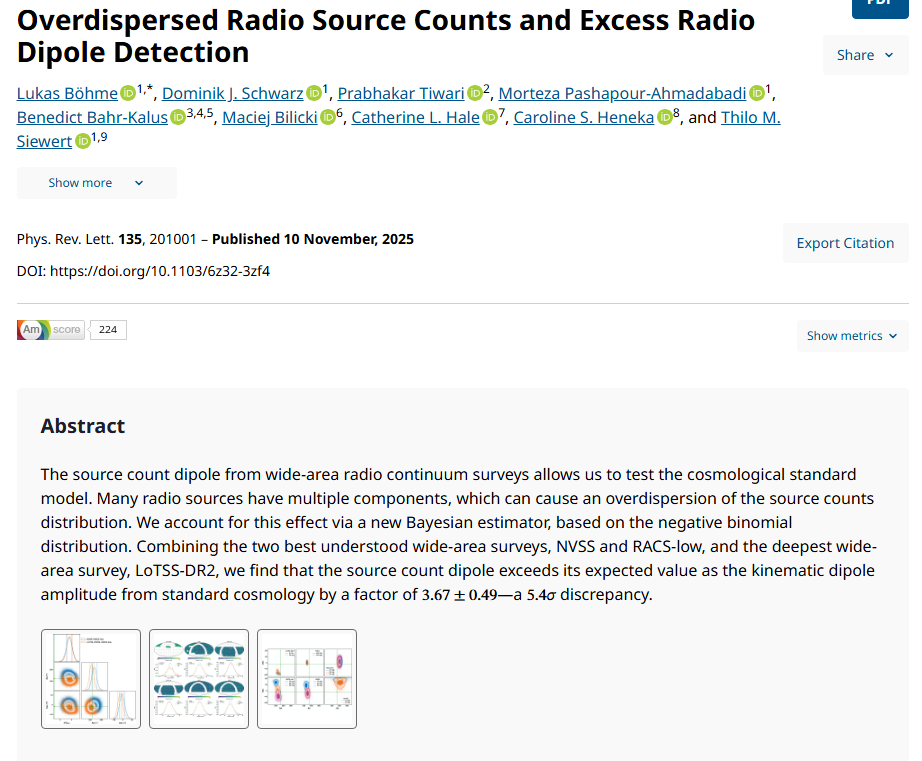Download the article PDF
The image size is (922, 761).
[x=880, y=5]
